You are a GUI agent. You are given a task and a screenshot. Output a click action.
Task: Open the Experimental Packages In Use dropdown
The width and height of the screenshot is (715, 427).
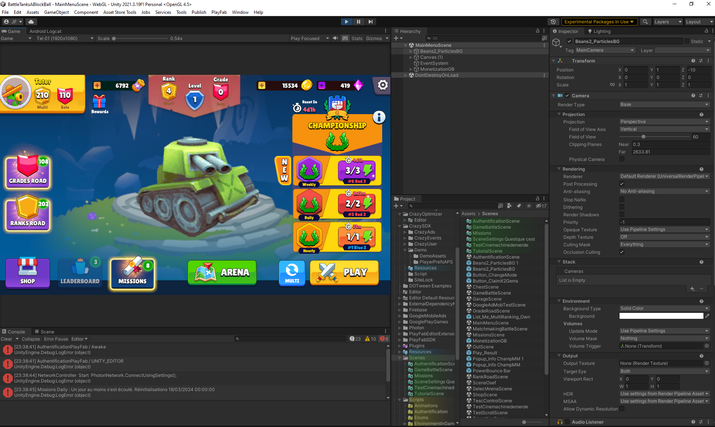point(599,21)
